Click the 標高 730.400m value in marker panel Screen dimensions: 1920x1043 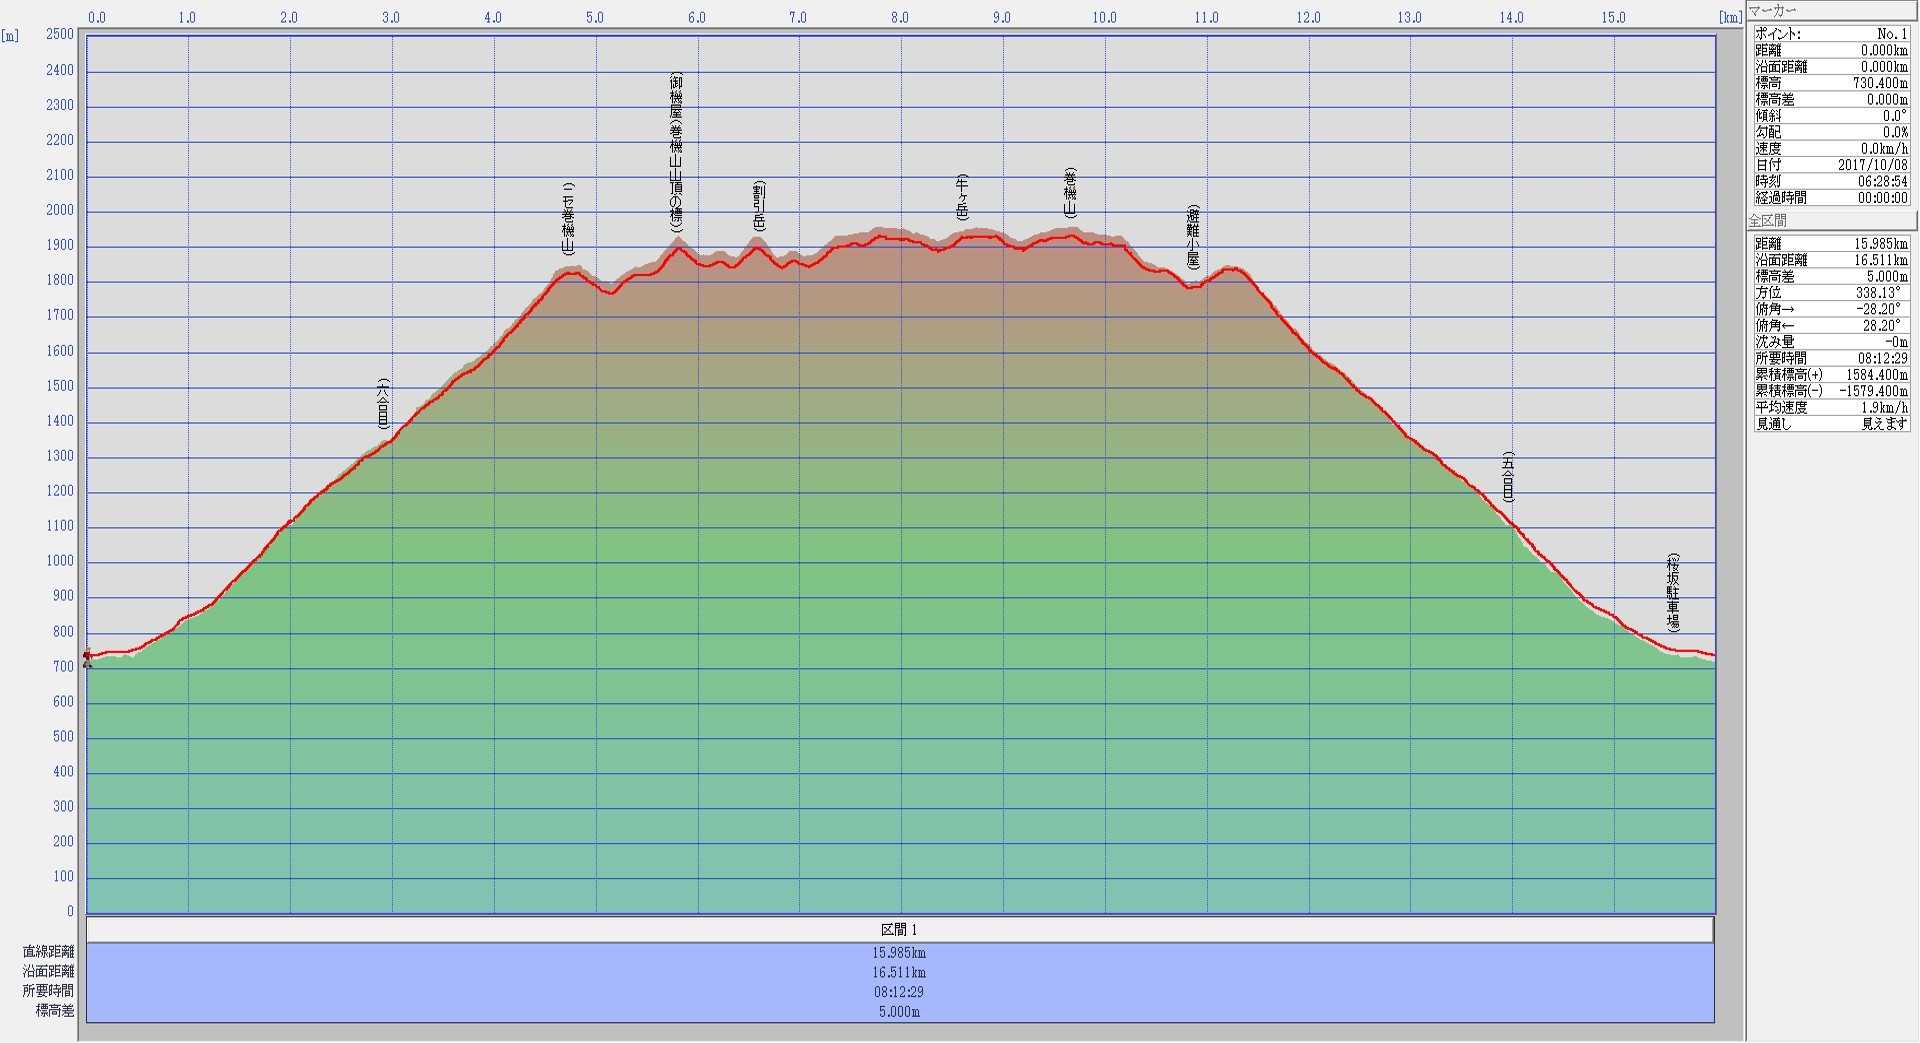pos(1880,83)
